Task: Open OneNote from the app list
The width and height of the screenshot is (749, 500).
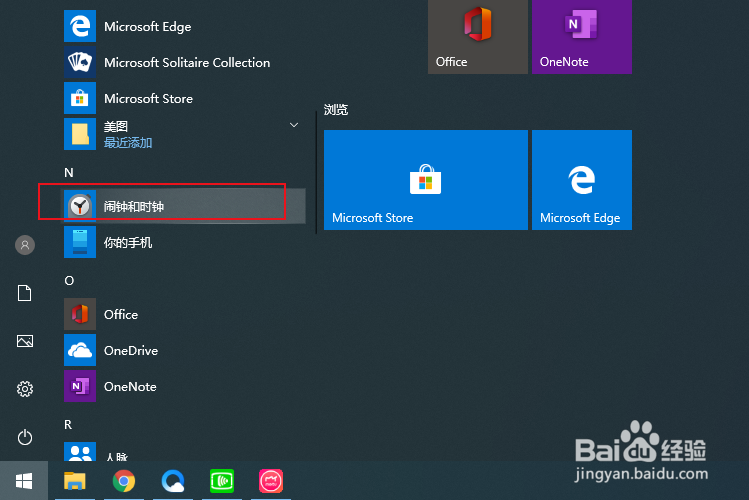Action: click(184, 386)
